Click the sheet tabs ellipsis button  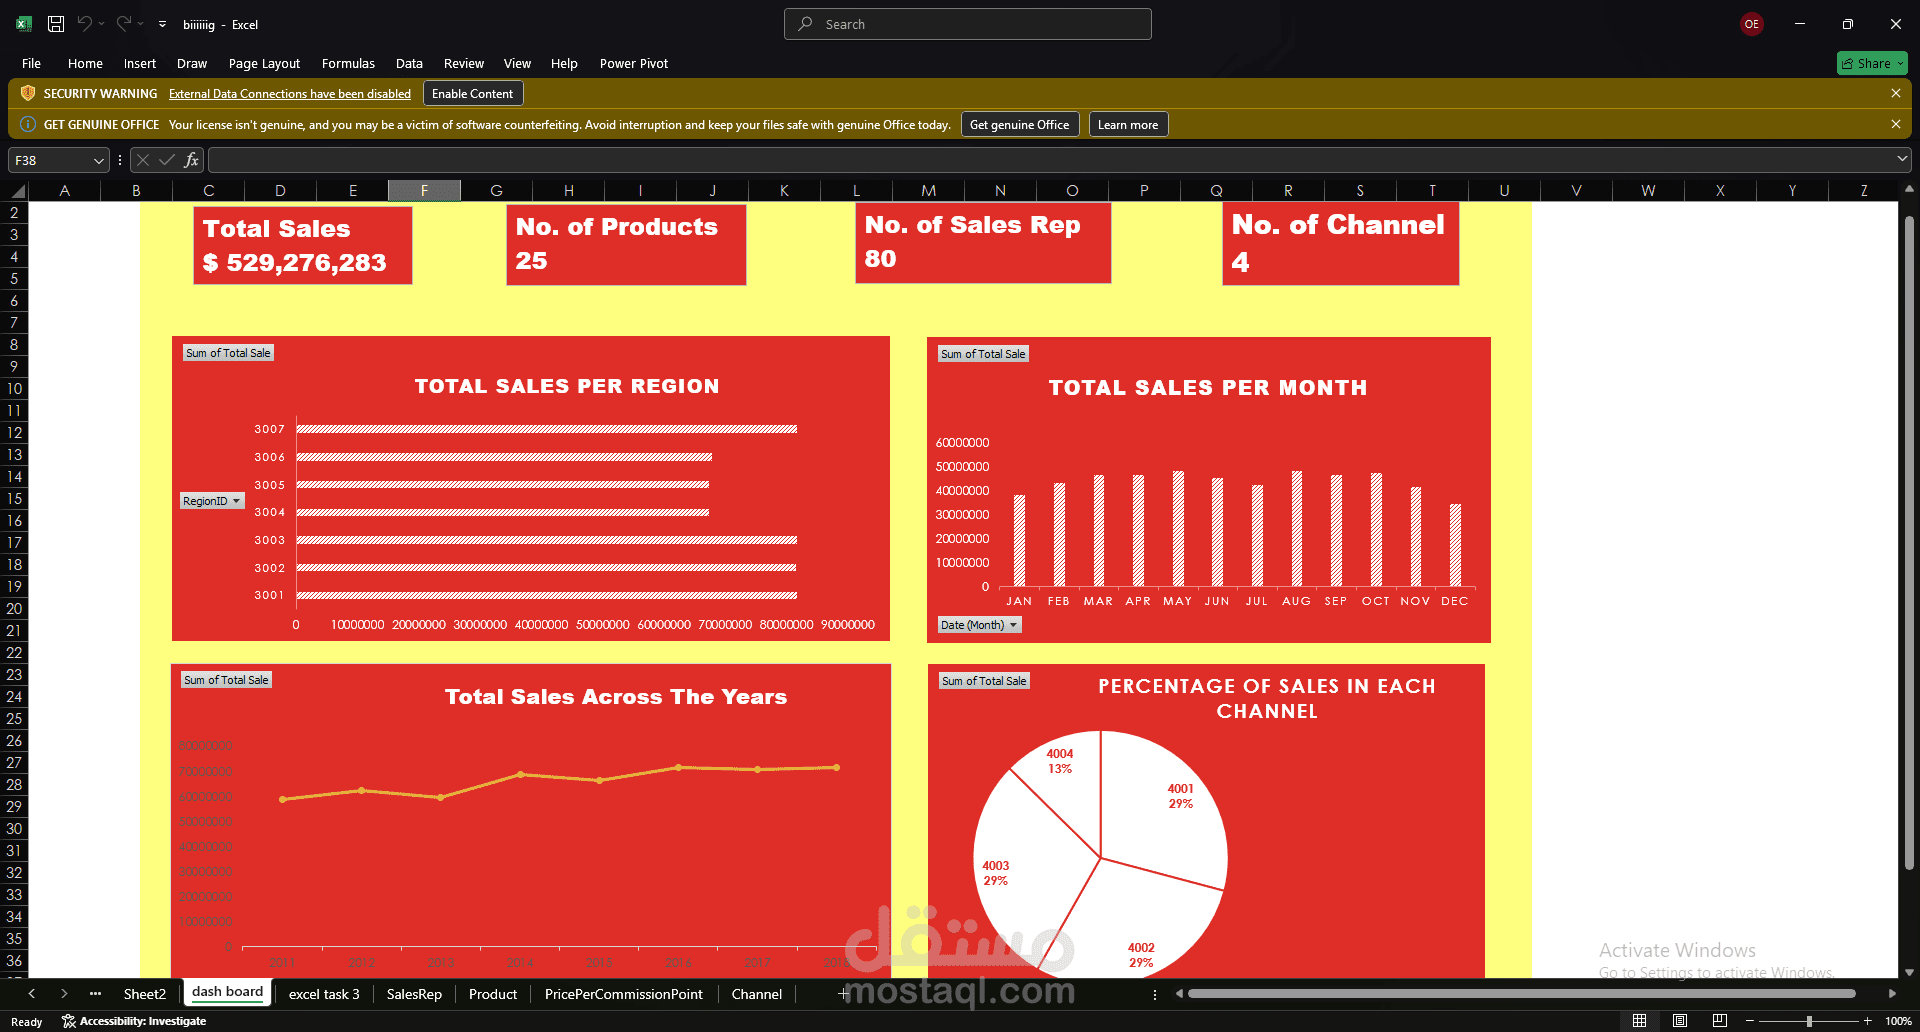point(95,994)
